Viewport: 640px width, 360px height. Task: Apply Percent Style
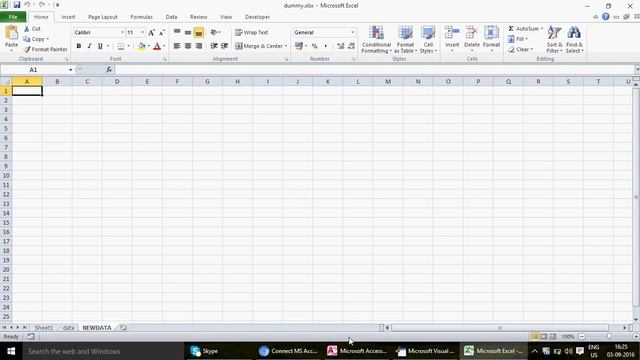[x=315, y=46]
